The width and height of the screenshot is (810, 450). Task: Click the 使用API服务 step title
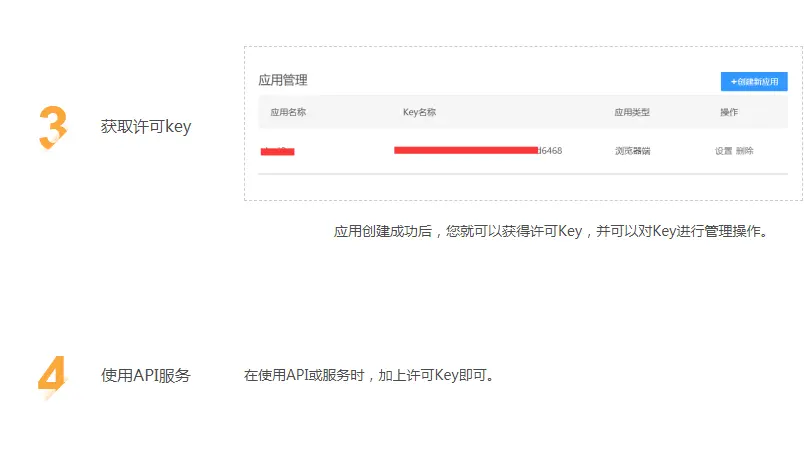pyautogui.click(x=146, y=376)
